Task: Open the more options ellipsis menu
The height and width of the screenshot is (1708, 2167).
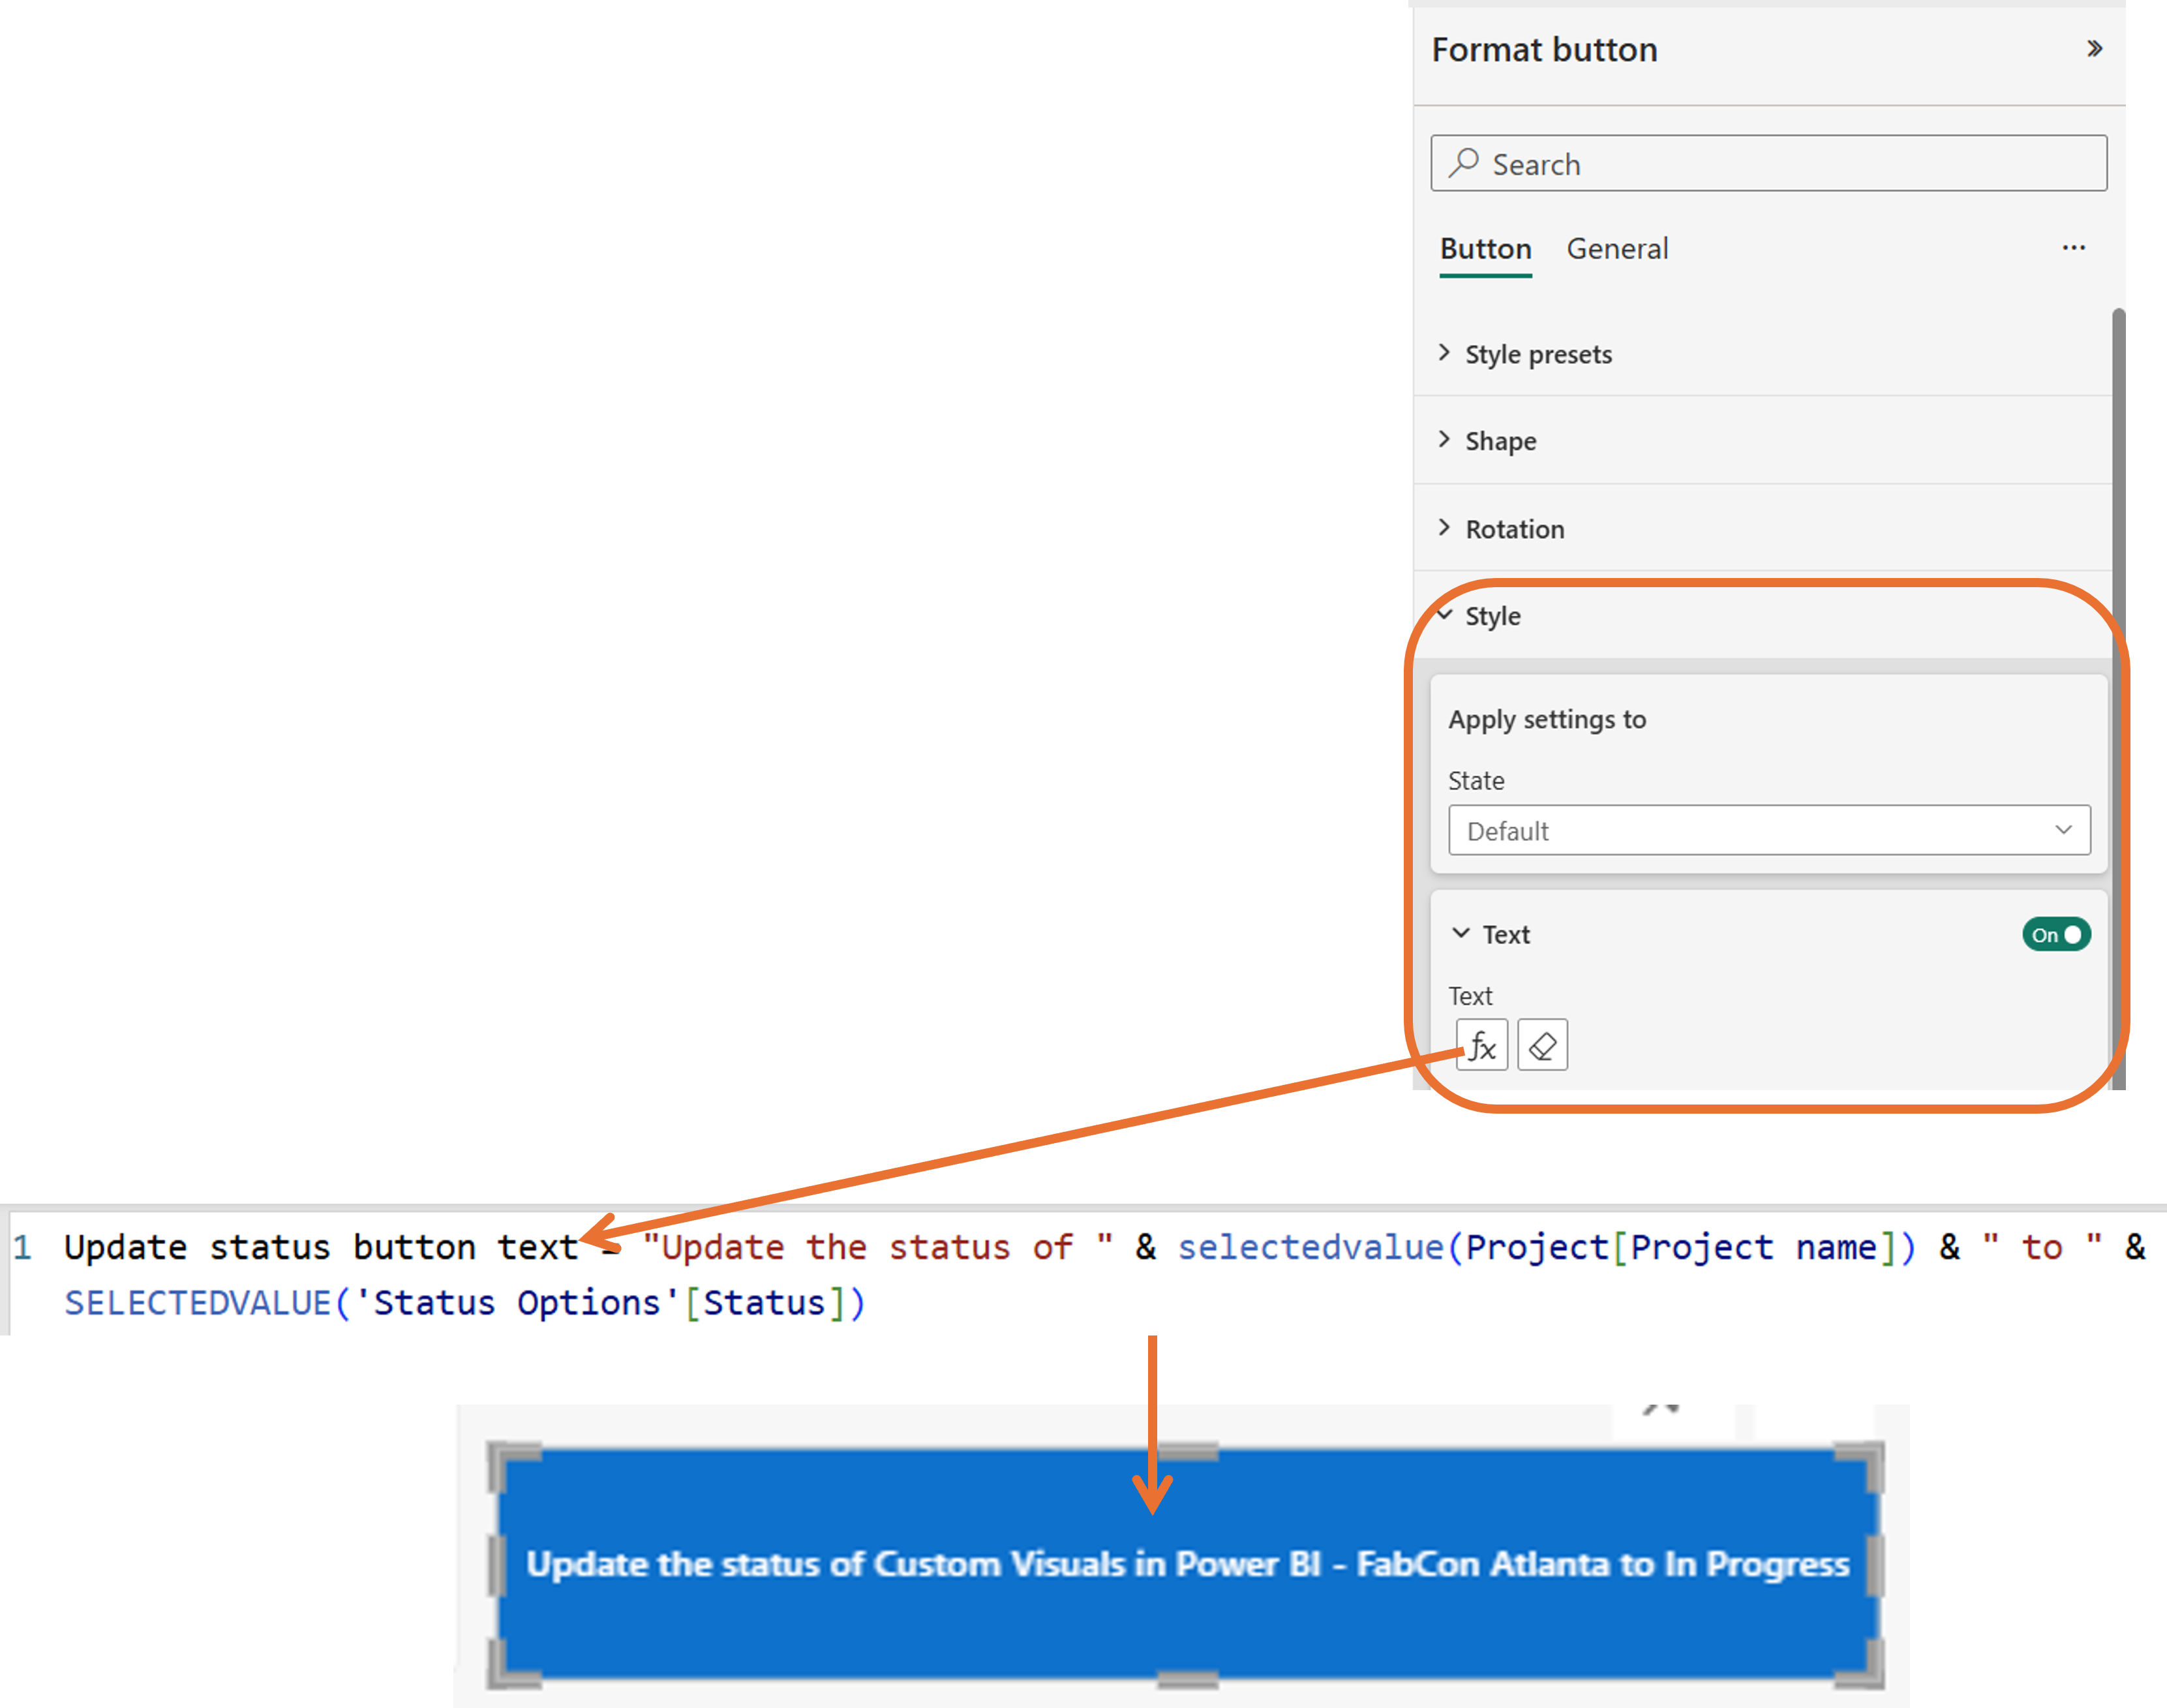Action: (2073, 248)
